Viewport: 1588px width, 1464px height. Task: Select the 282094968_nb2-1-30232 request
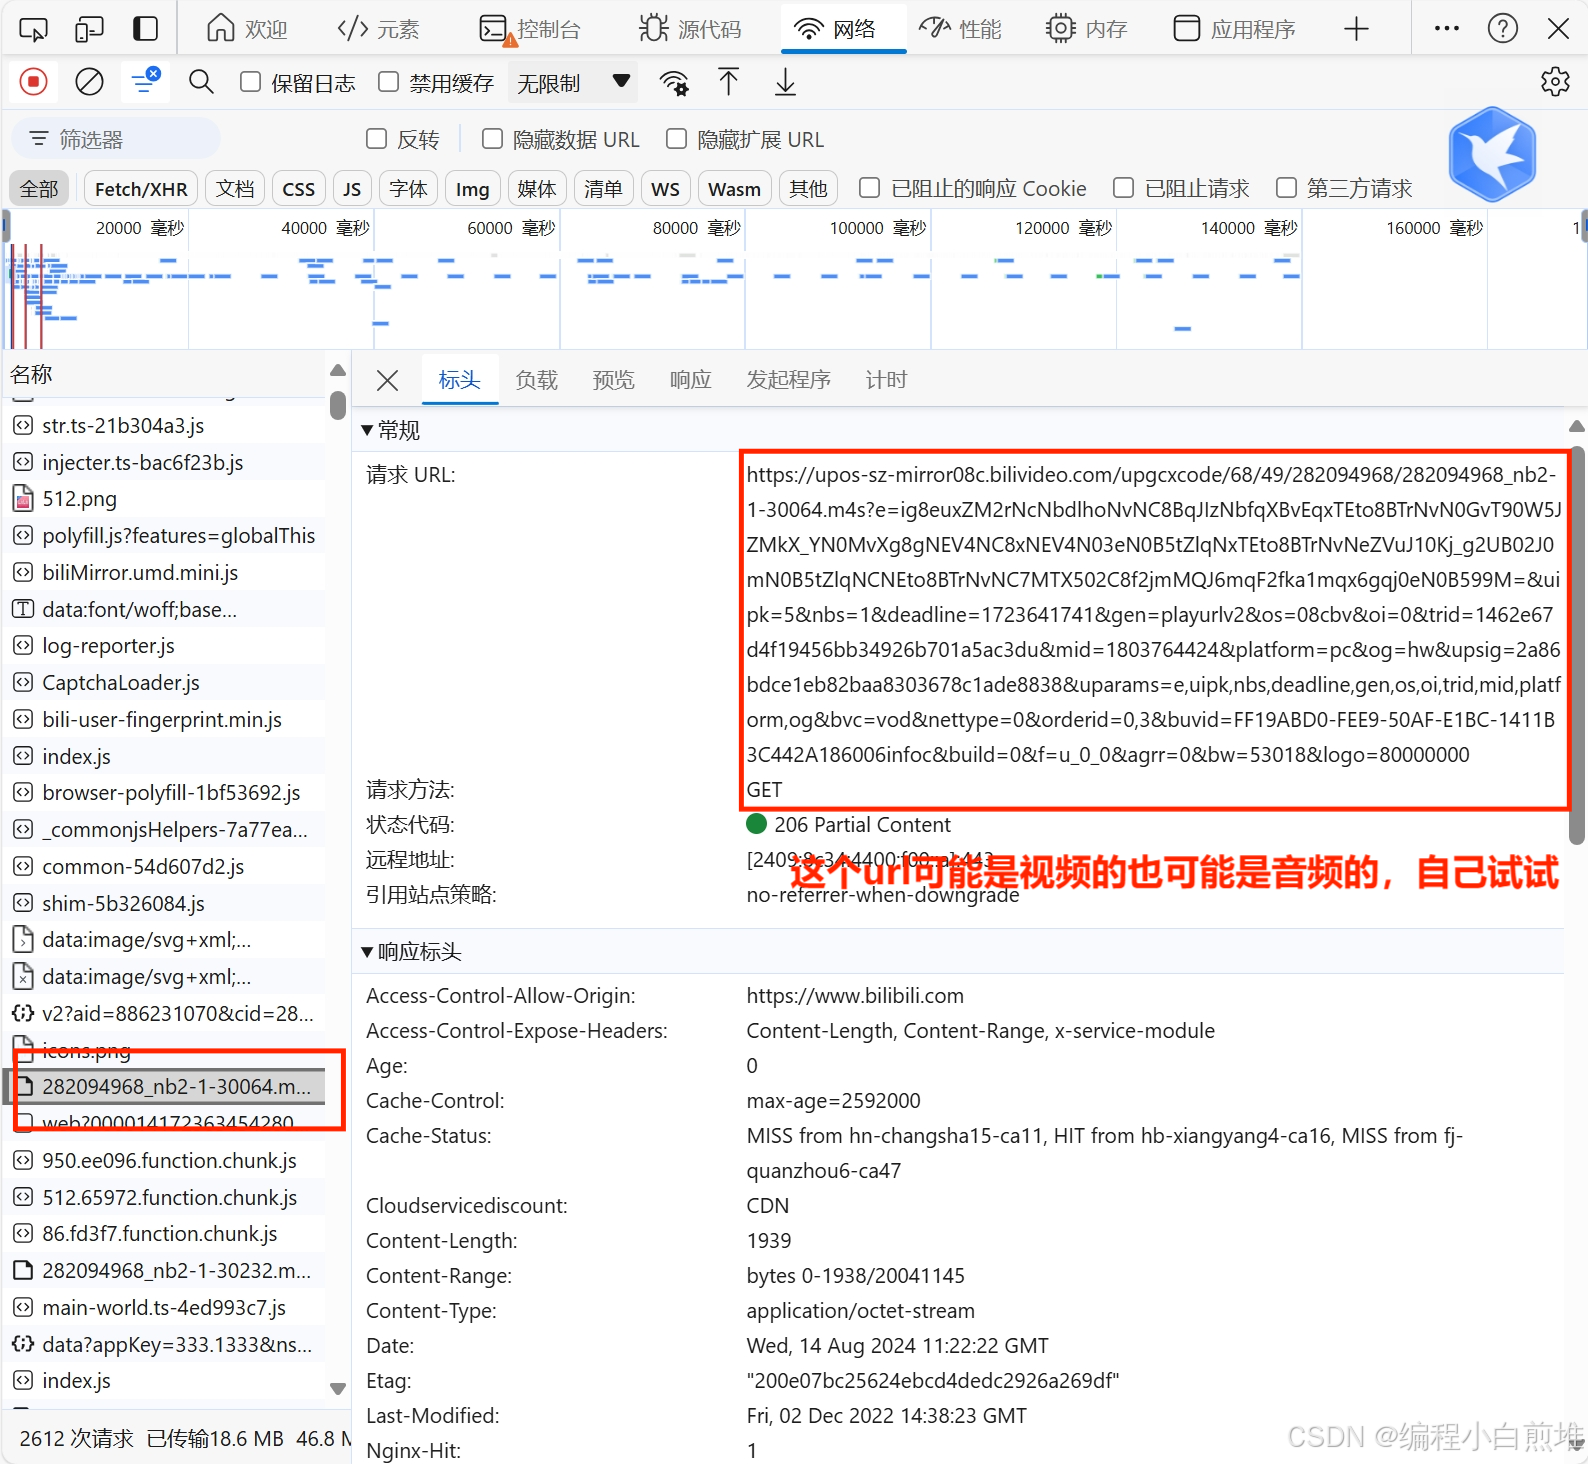[x=176, y=1271]
